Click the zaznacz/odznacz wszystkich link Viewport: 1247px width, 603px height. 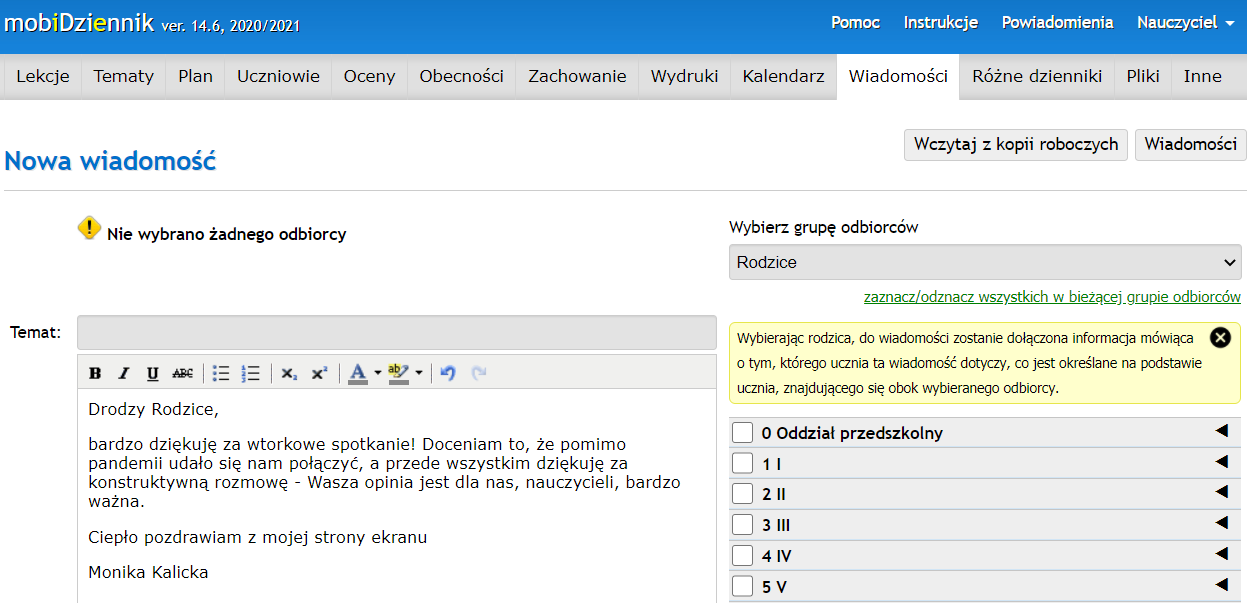click(1052, 297)
